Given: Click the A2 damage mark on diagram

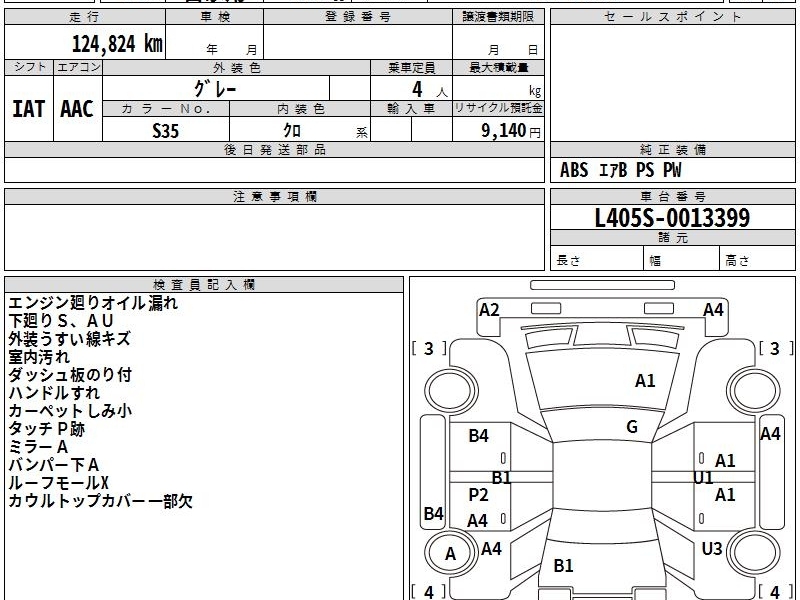Looking at the screenshot, I should (489, 310).
